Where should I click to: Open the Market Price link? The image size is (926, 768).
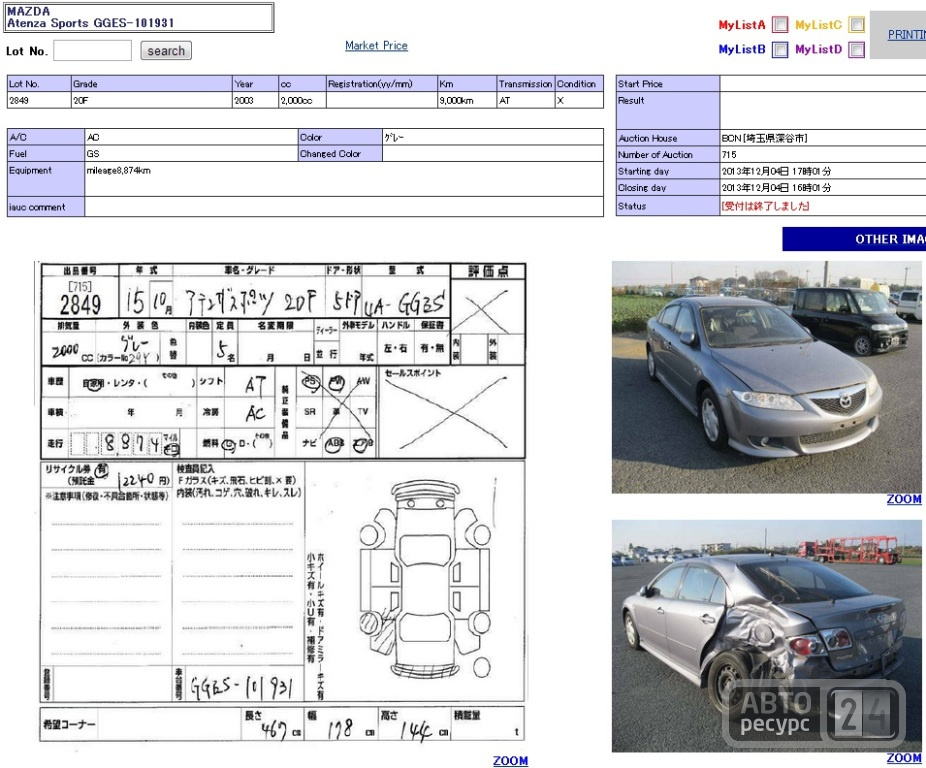[x=376, y=45]
